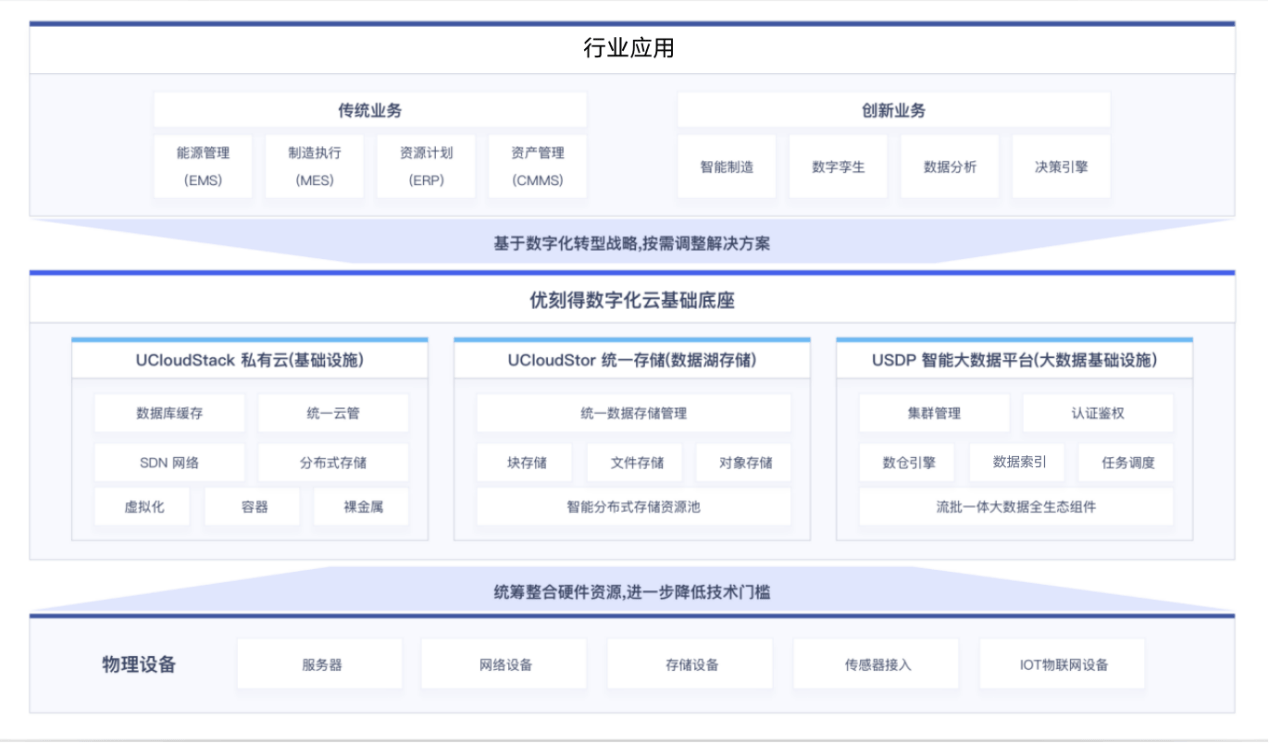The image size is (1269, 743).
Task: Select the 统一云管 box
Action: pyautogui.click(x=333, y=413)
